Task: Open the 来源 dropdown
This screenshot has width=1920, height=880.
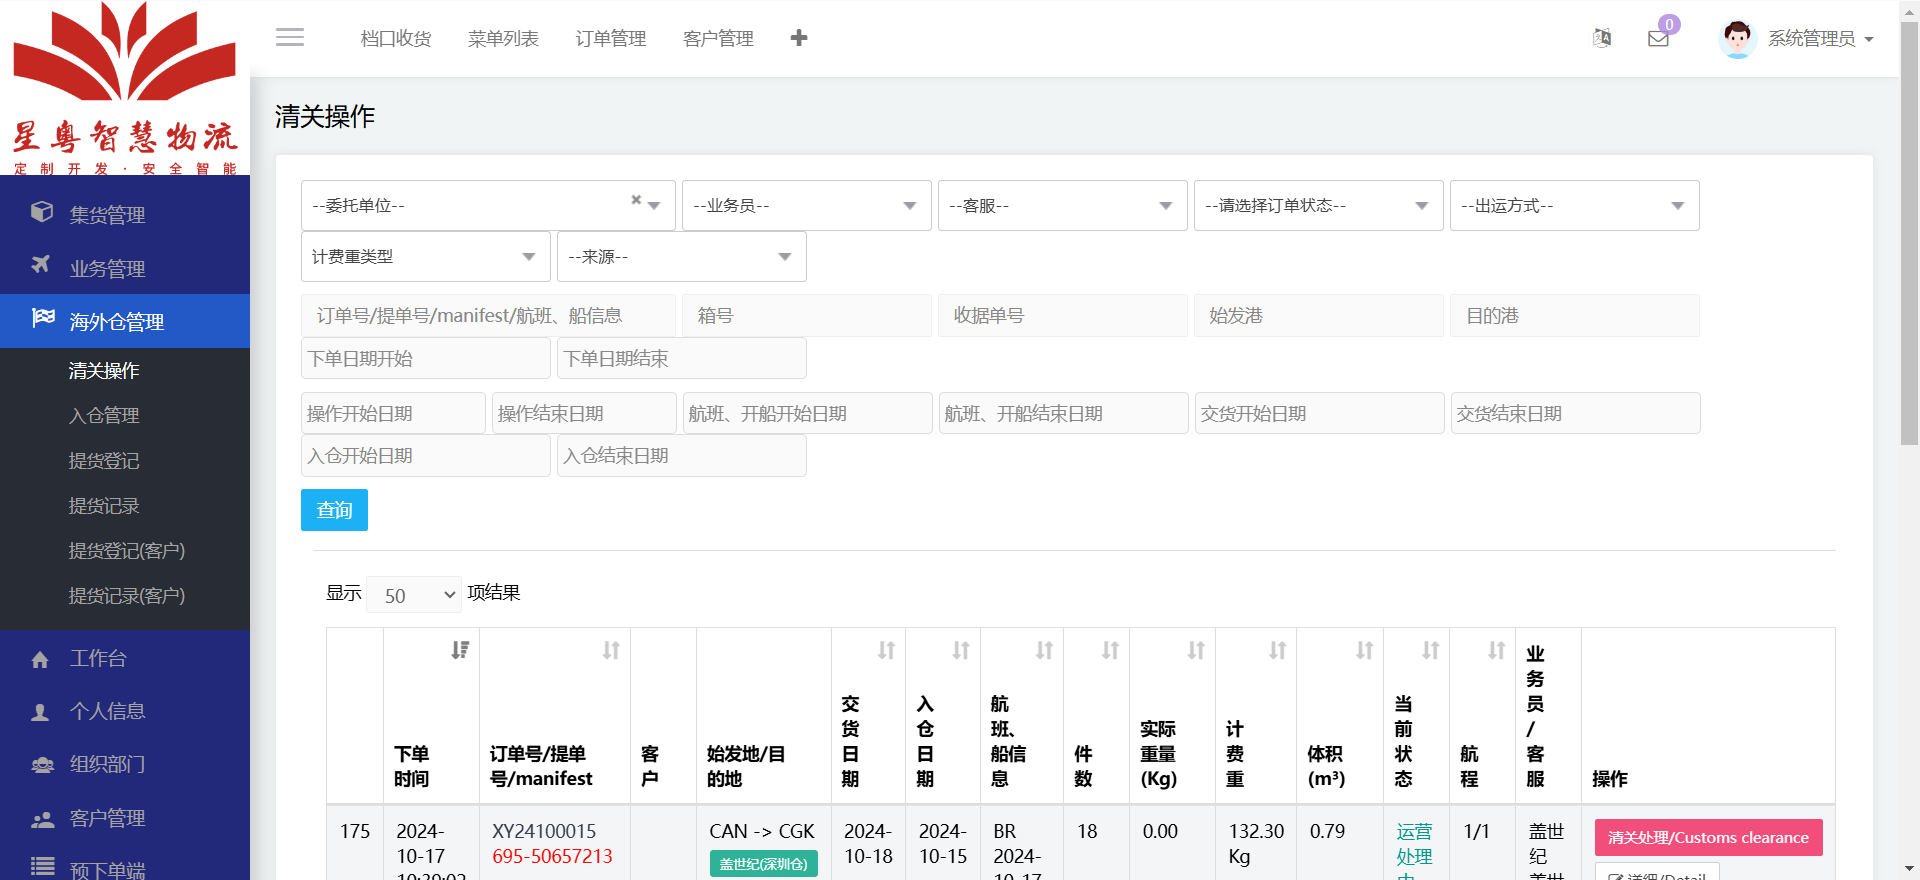Action: (x=682, y=257)
